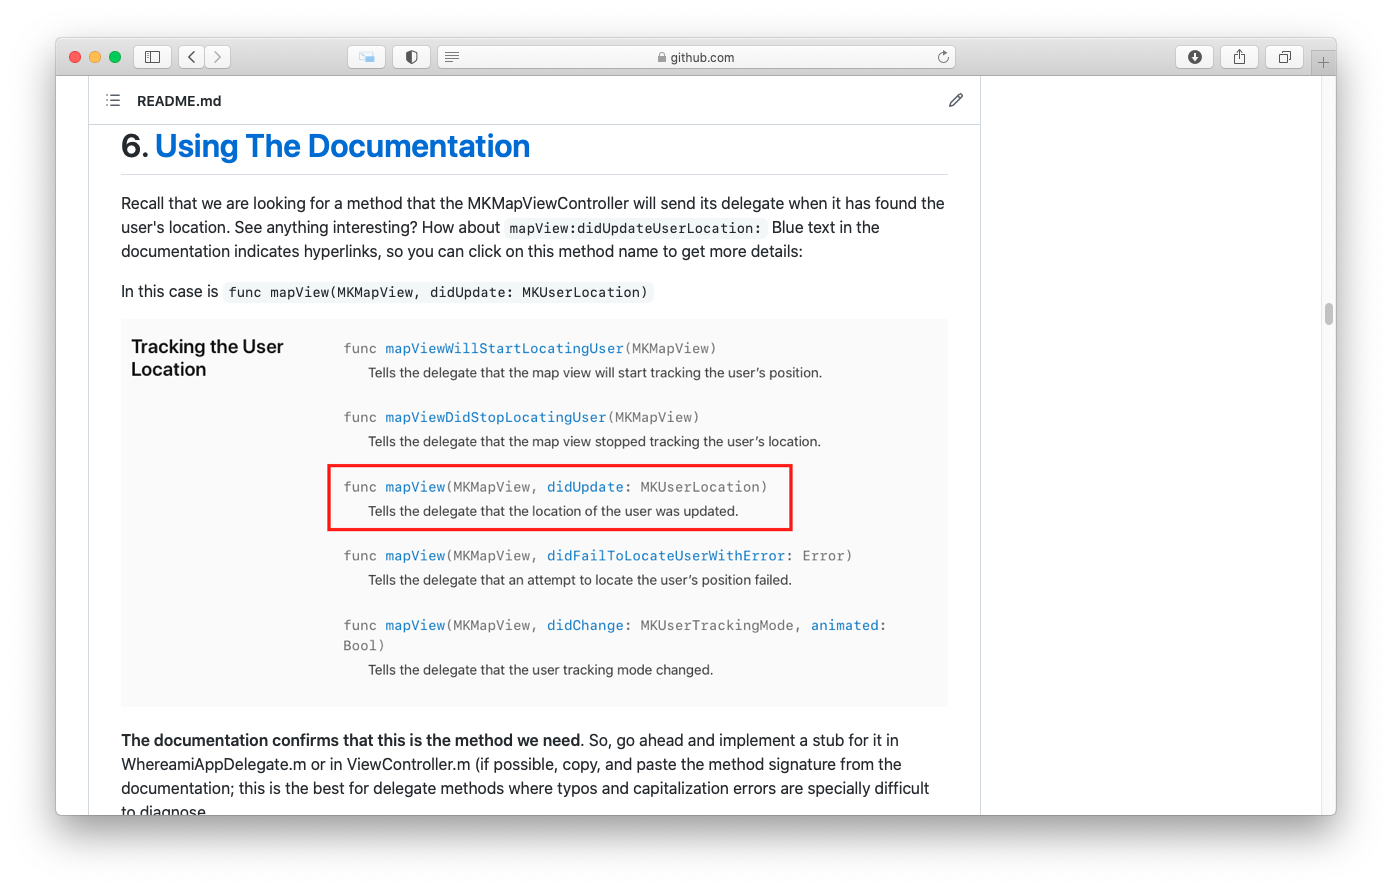1392x889 pixels.
Task: Click 'Tells the delegate that the location of the user was updated.'
Action: tap(553, 511)
